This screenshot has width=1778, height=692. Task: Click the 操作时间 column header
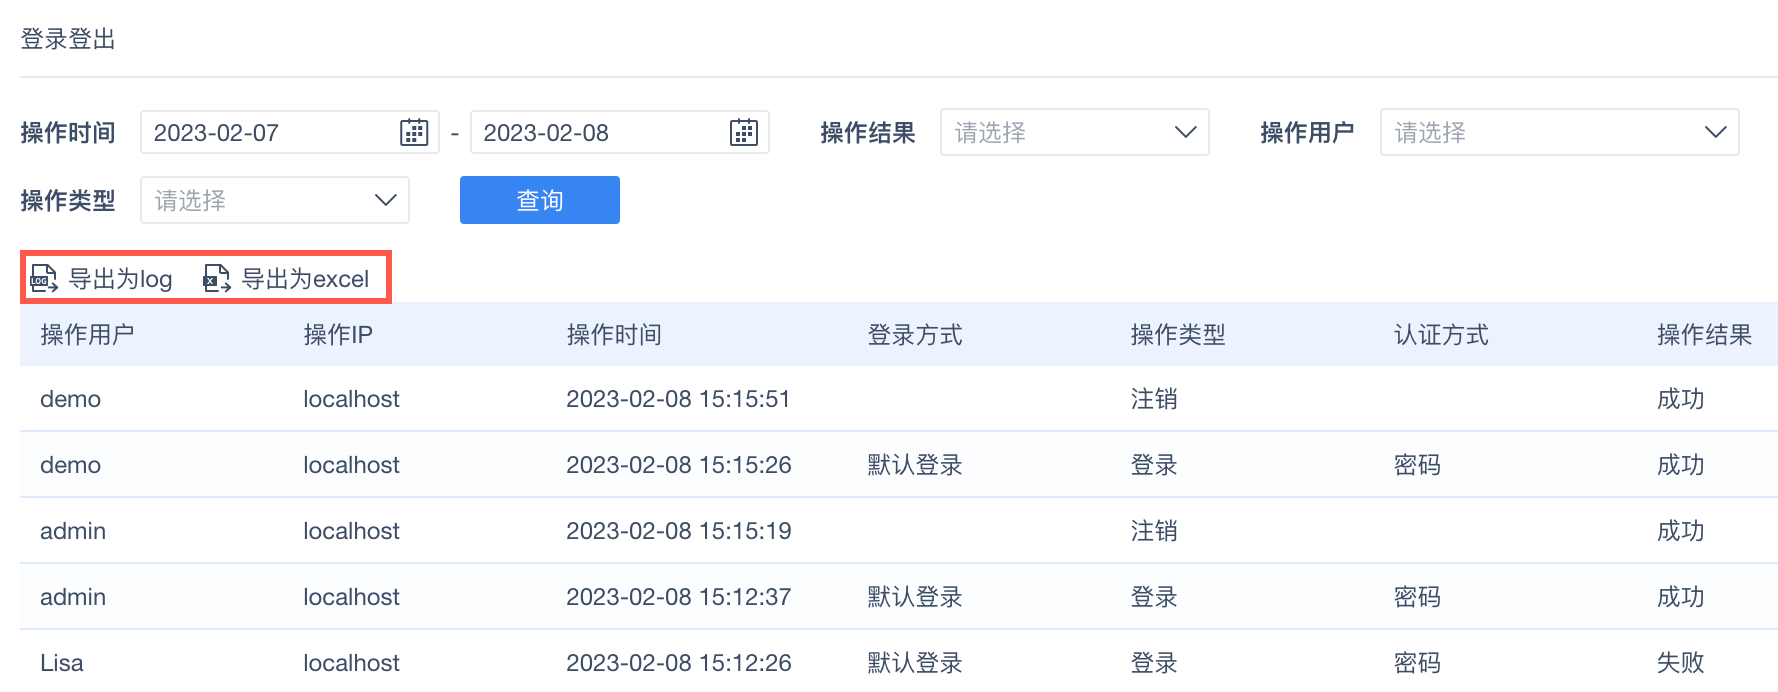point(614,335)
